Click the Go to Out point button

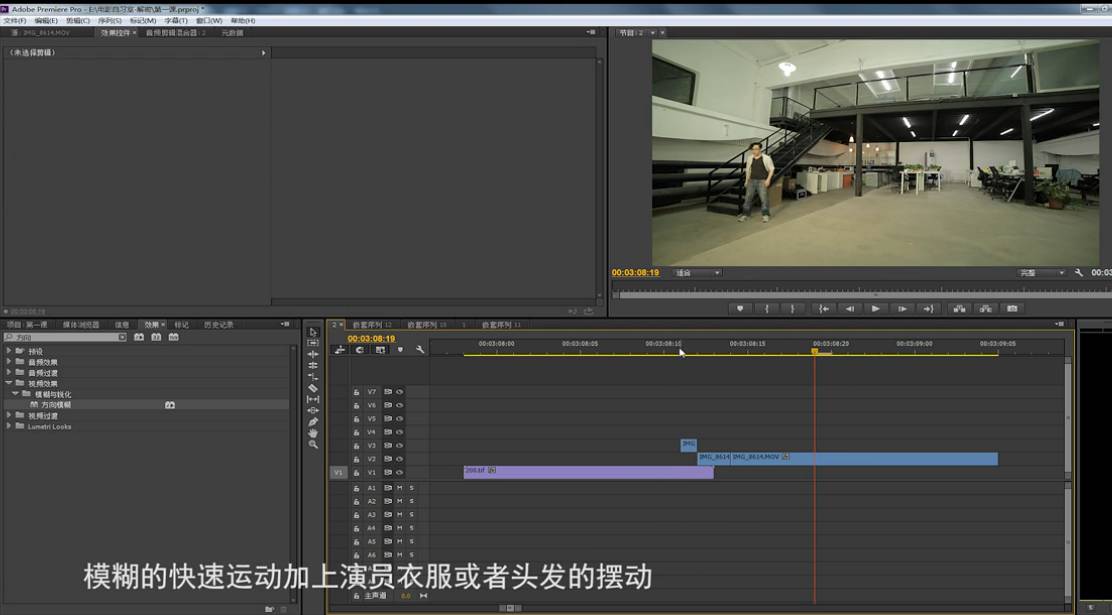(x=928, y=309)
